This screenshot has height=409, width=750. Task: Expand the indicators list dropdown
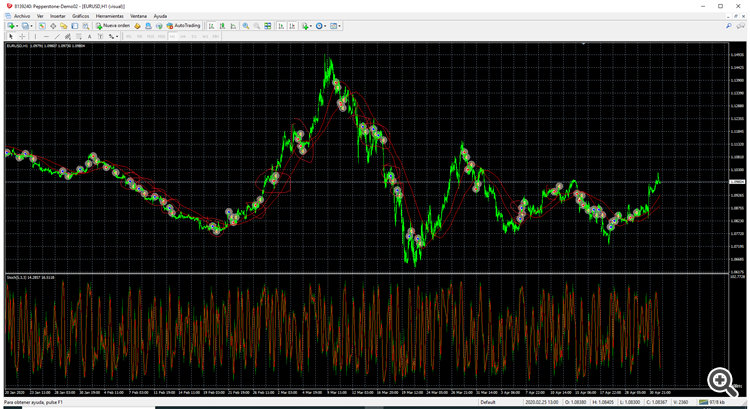pyautogui.click(x=312, y=26)
